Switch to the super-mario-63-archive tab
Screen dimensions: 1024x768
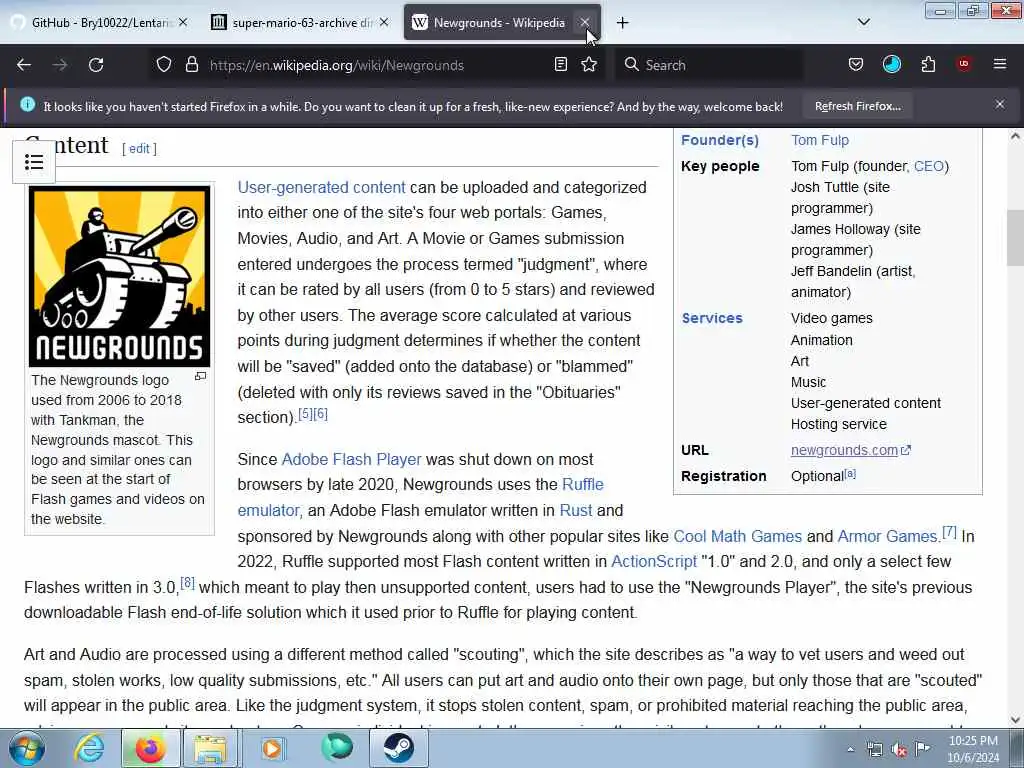300,22
